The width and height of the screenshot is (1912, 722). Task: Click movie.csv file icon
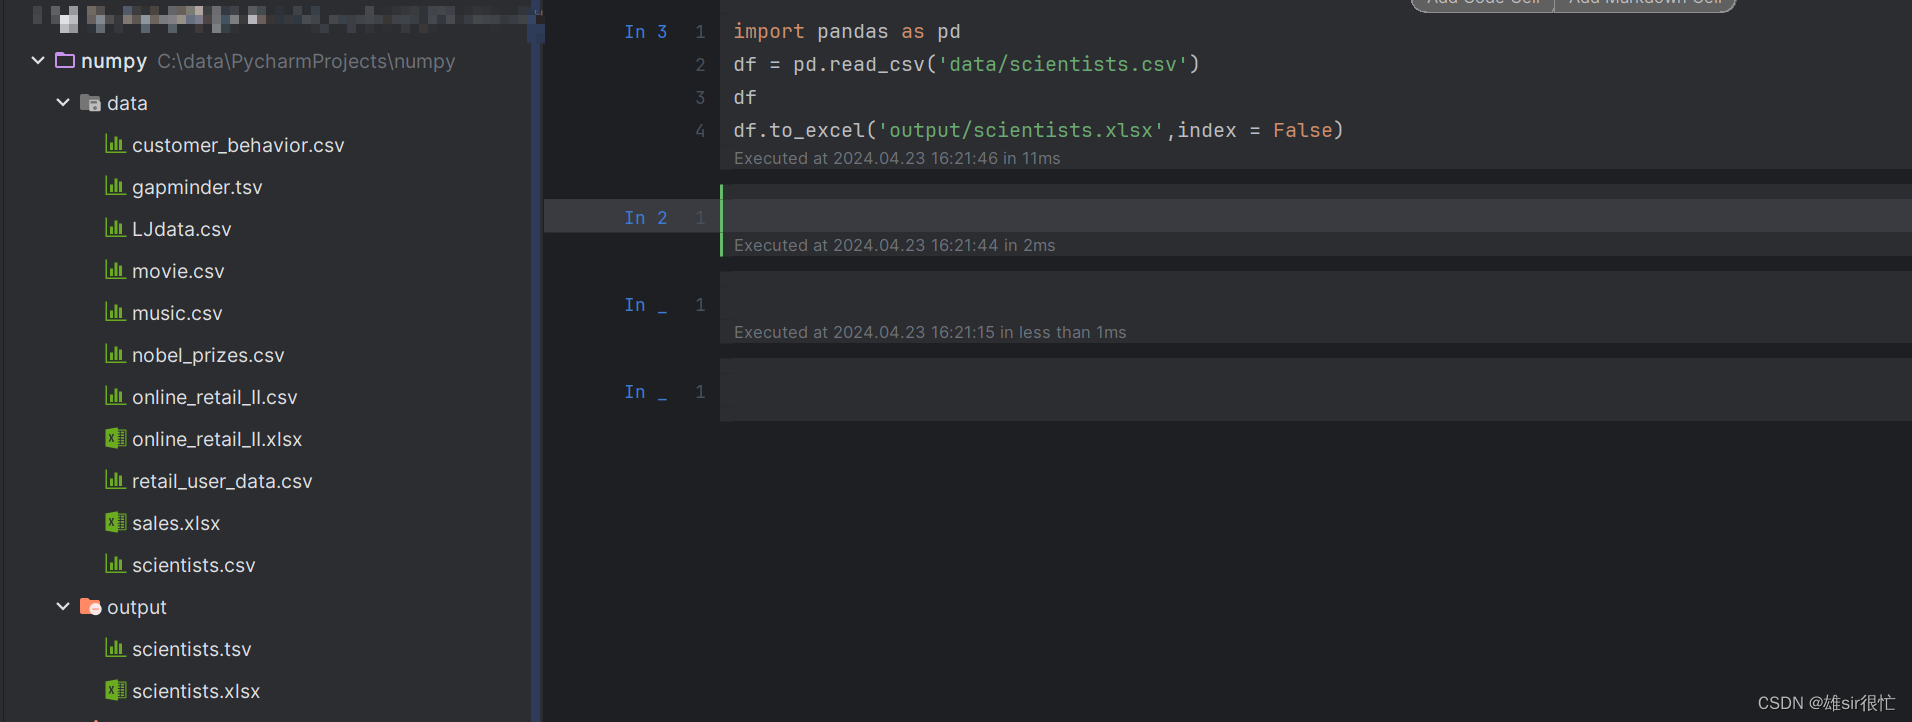click(x=115, y=270)
